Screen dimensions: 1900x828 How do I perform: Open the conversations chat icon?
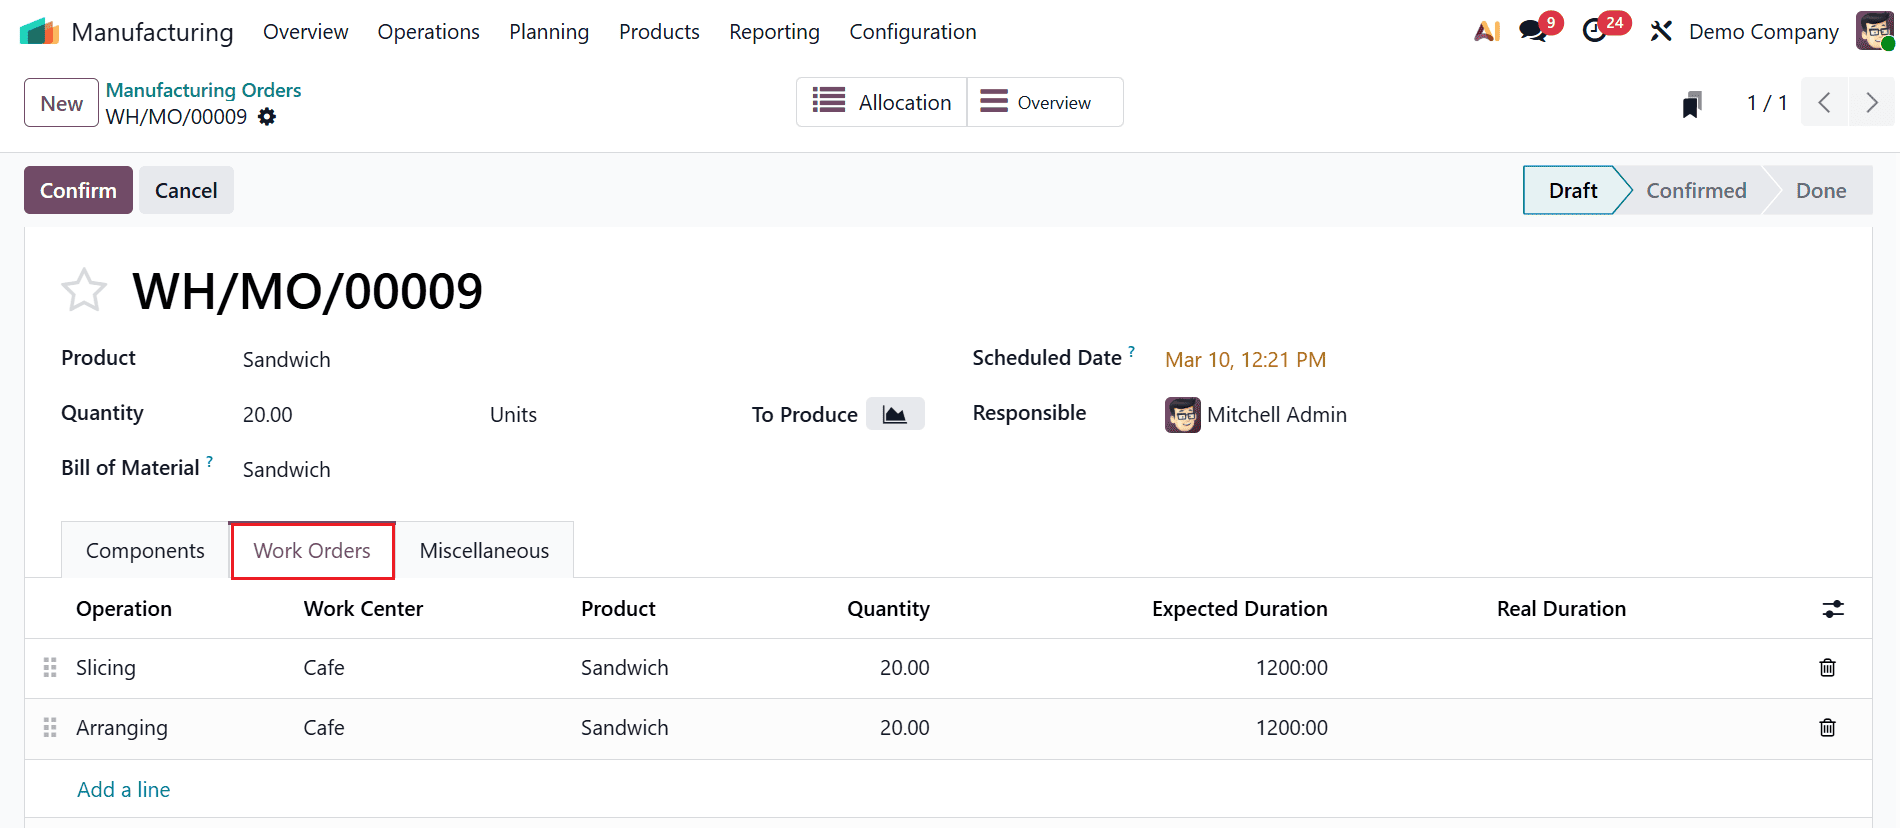point(1533,31)
